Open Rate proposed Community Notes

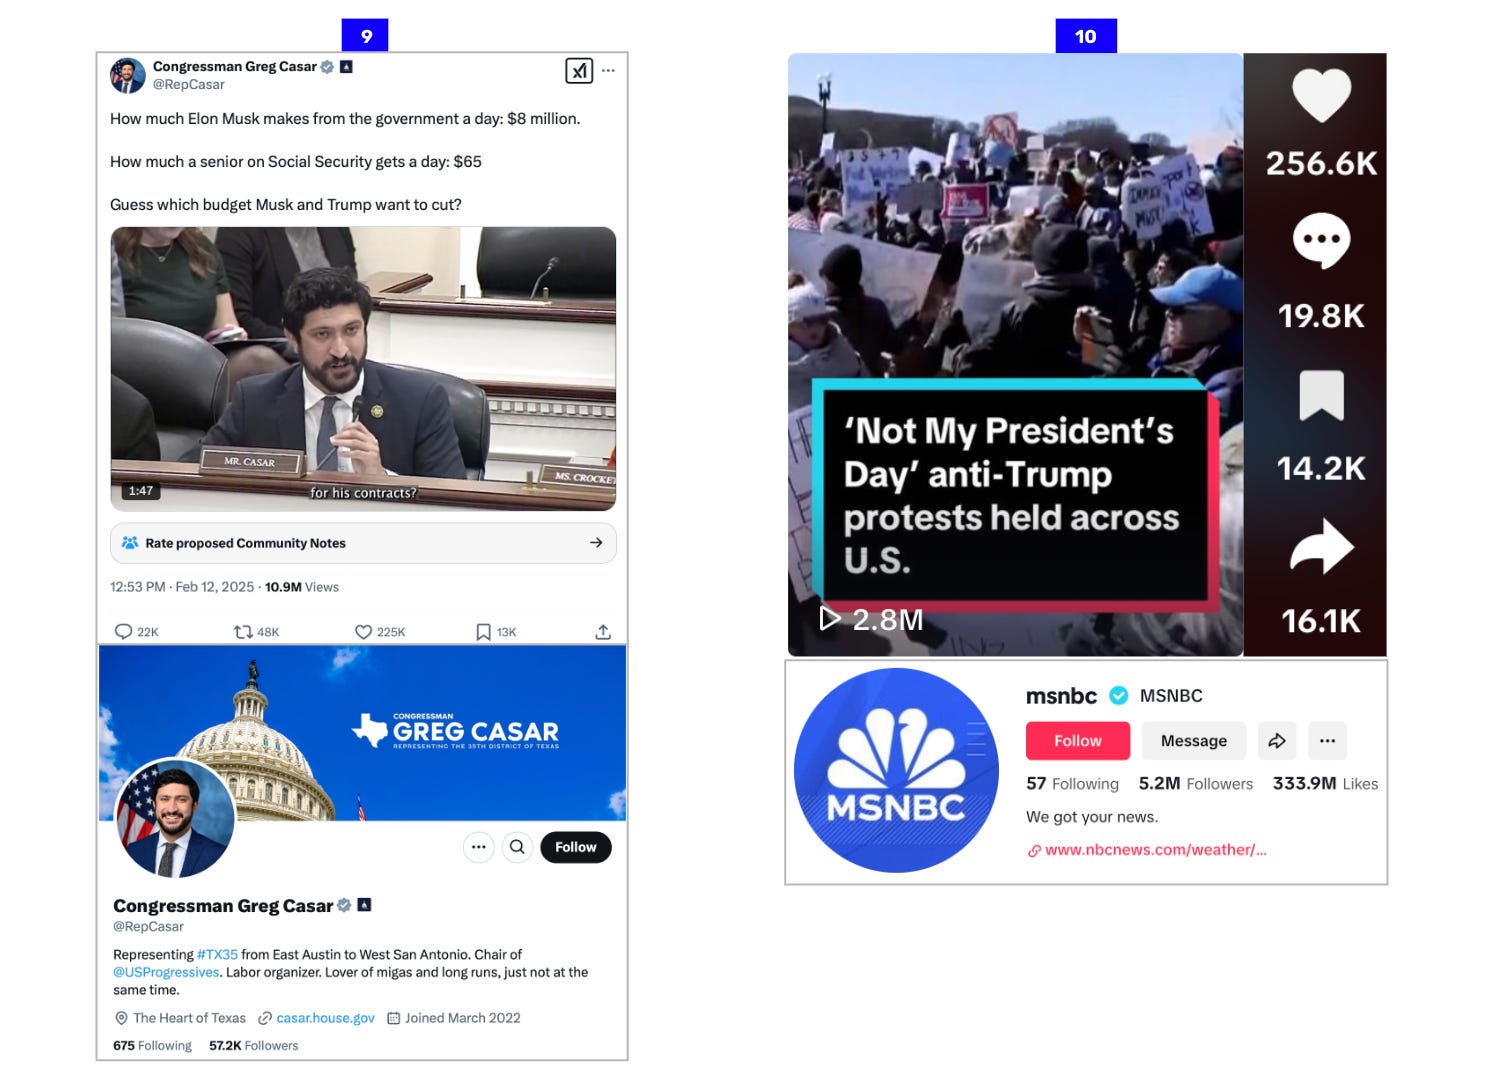(x=363, y=543)
